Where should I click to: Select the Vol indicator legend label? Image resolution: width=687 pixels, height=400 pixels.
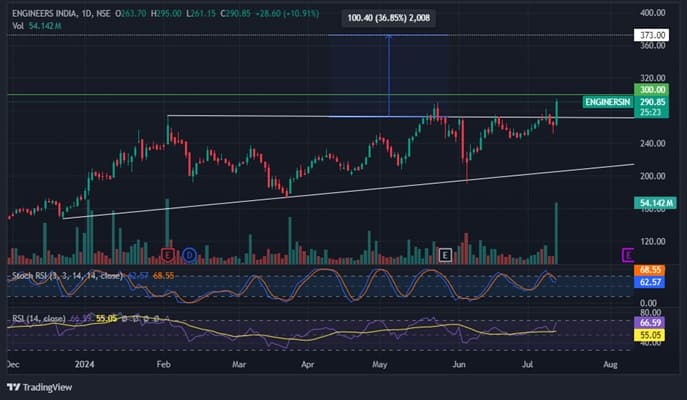click(x=15, y=26)
